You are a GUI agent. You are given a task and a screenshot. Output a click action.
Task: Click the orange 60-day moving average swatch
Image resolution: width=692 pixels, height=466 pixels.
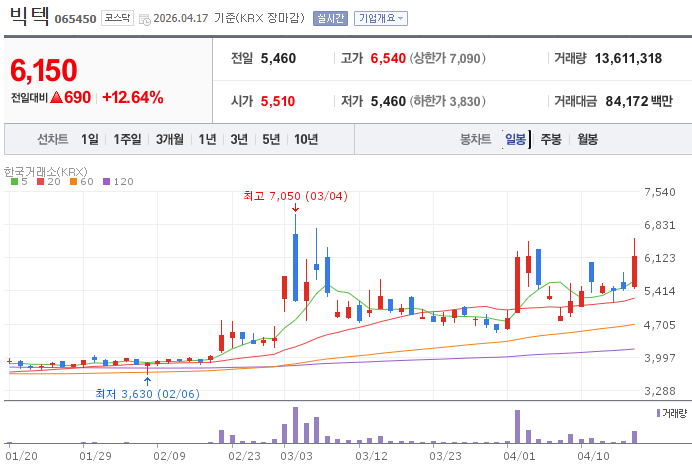click(x=73, y=181)
